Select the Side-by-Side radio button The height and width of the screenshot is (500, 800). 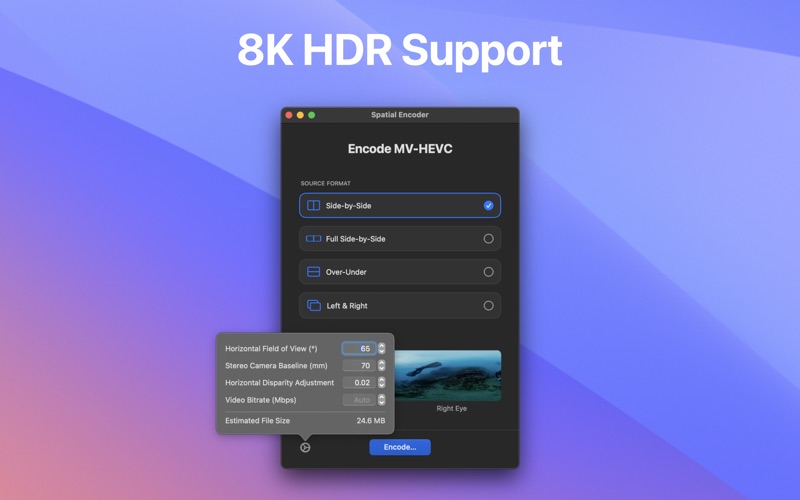pyautogui.click(x=488, y=206)
